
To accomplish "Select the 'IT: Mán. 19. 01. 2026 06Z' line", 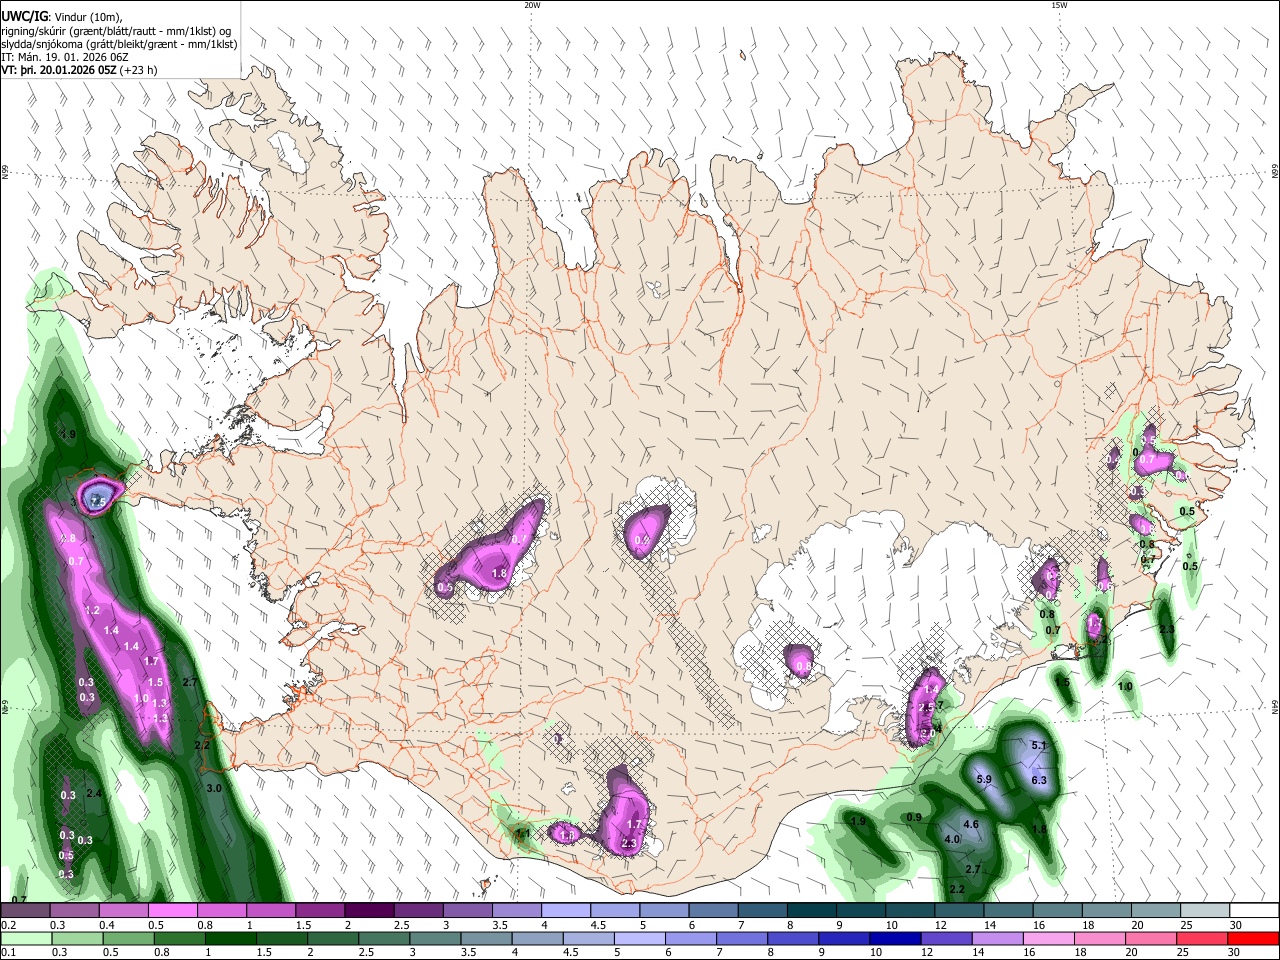I will coord(65,58).
